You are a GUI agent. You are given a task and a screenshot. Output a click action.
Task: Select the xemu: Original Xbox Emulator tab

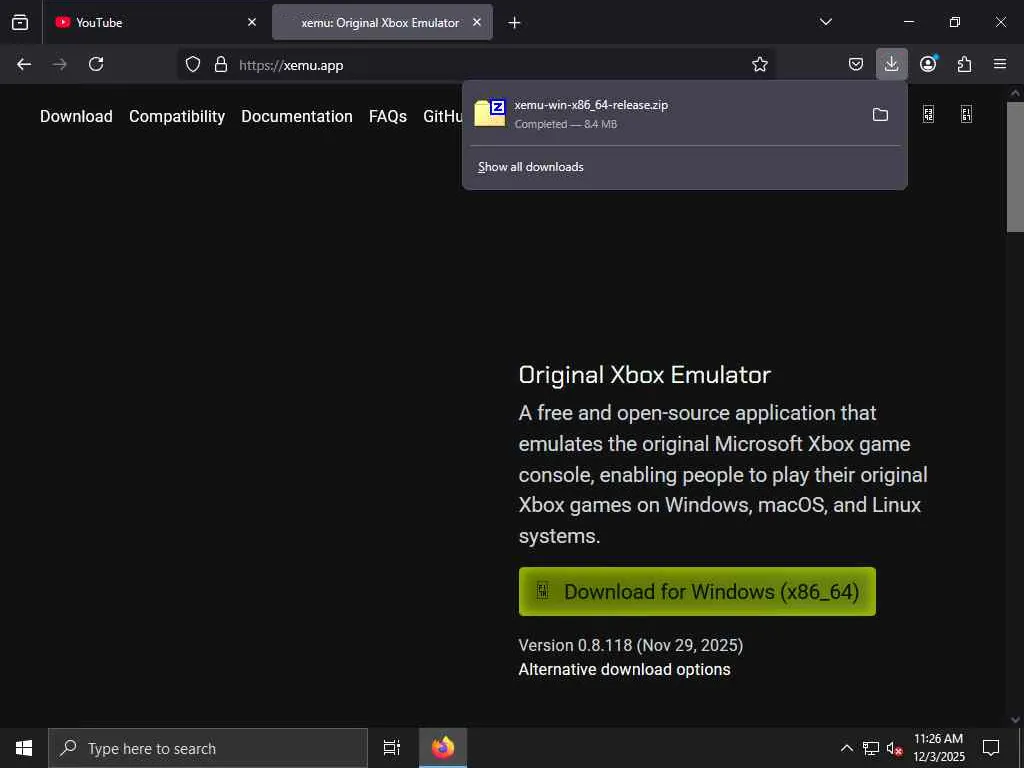click(382, 22)
